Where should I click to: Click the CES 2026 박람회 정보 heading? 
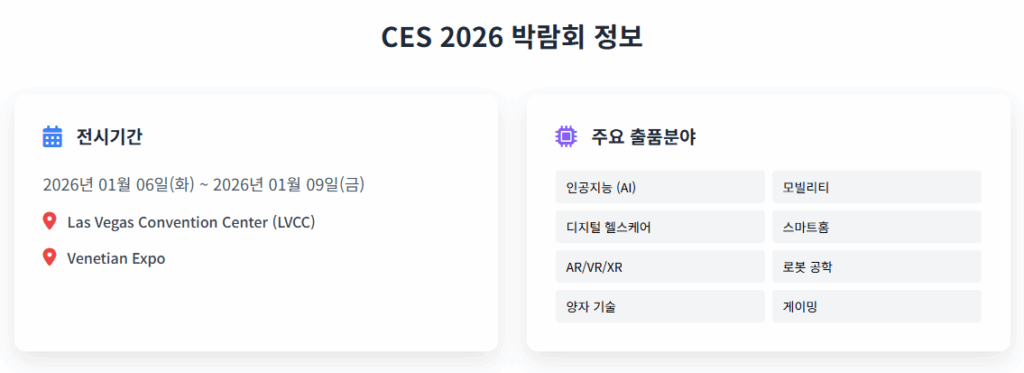[512, 38]
